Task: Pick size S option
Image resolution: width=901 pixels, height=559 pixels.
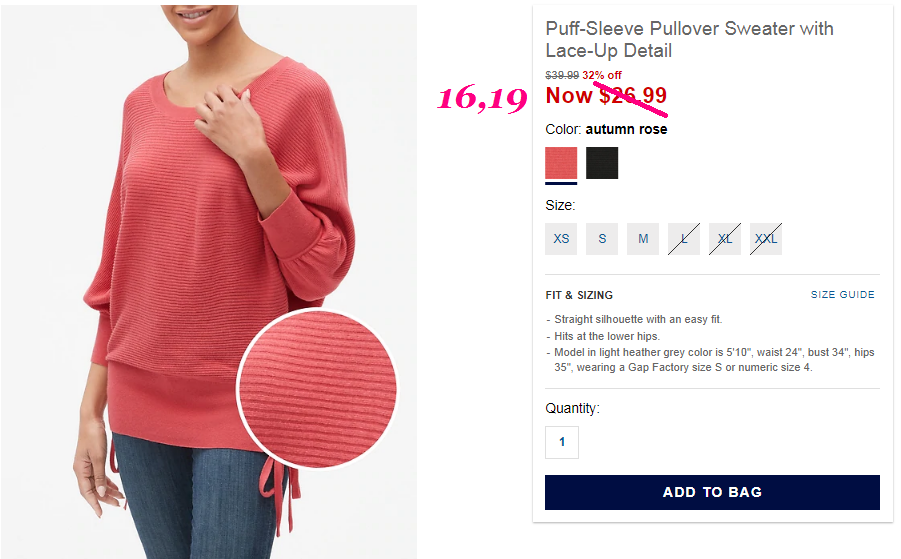Action: [602, 239]
